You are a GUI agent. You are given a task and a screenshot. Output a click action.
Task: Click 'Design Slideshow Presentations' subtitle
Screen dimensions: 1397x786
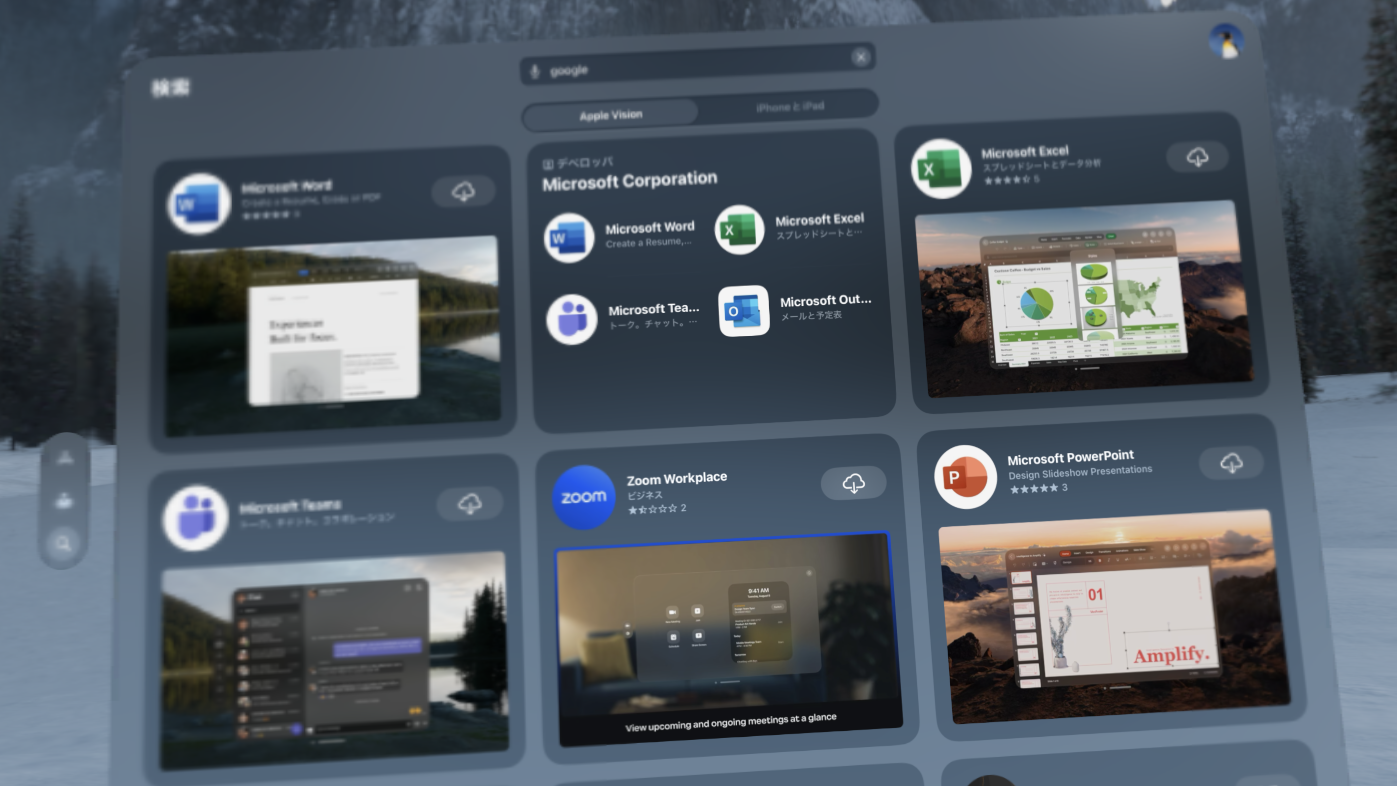[1080, 473]
